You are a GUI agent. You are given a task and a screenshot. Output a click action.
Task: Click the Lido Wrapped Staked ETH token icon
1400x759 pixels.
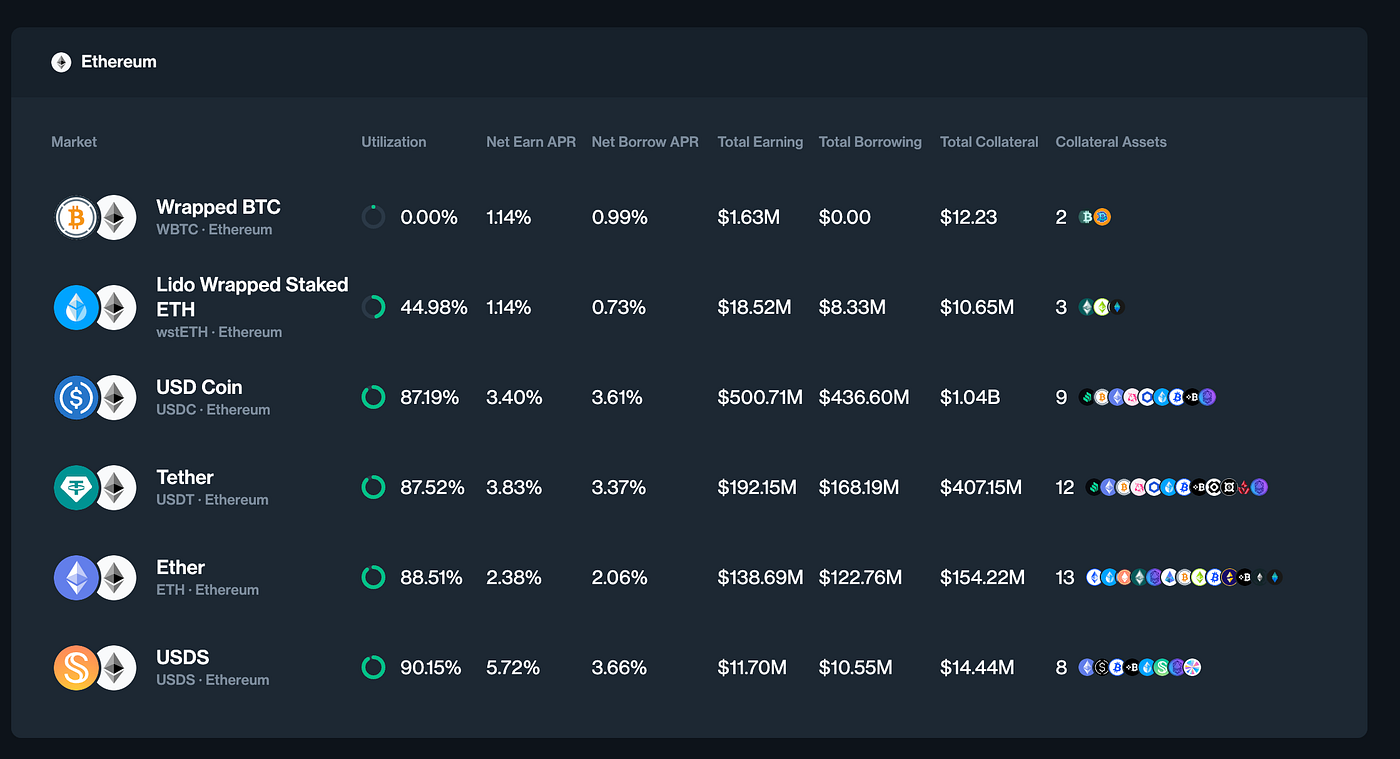[76, 307]
